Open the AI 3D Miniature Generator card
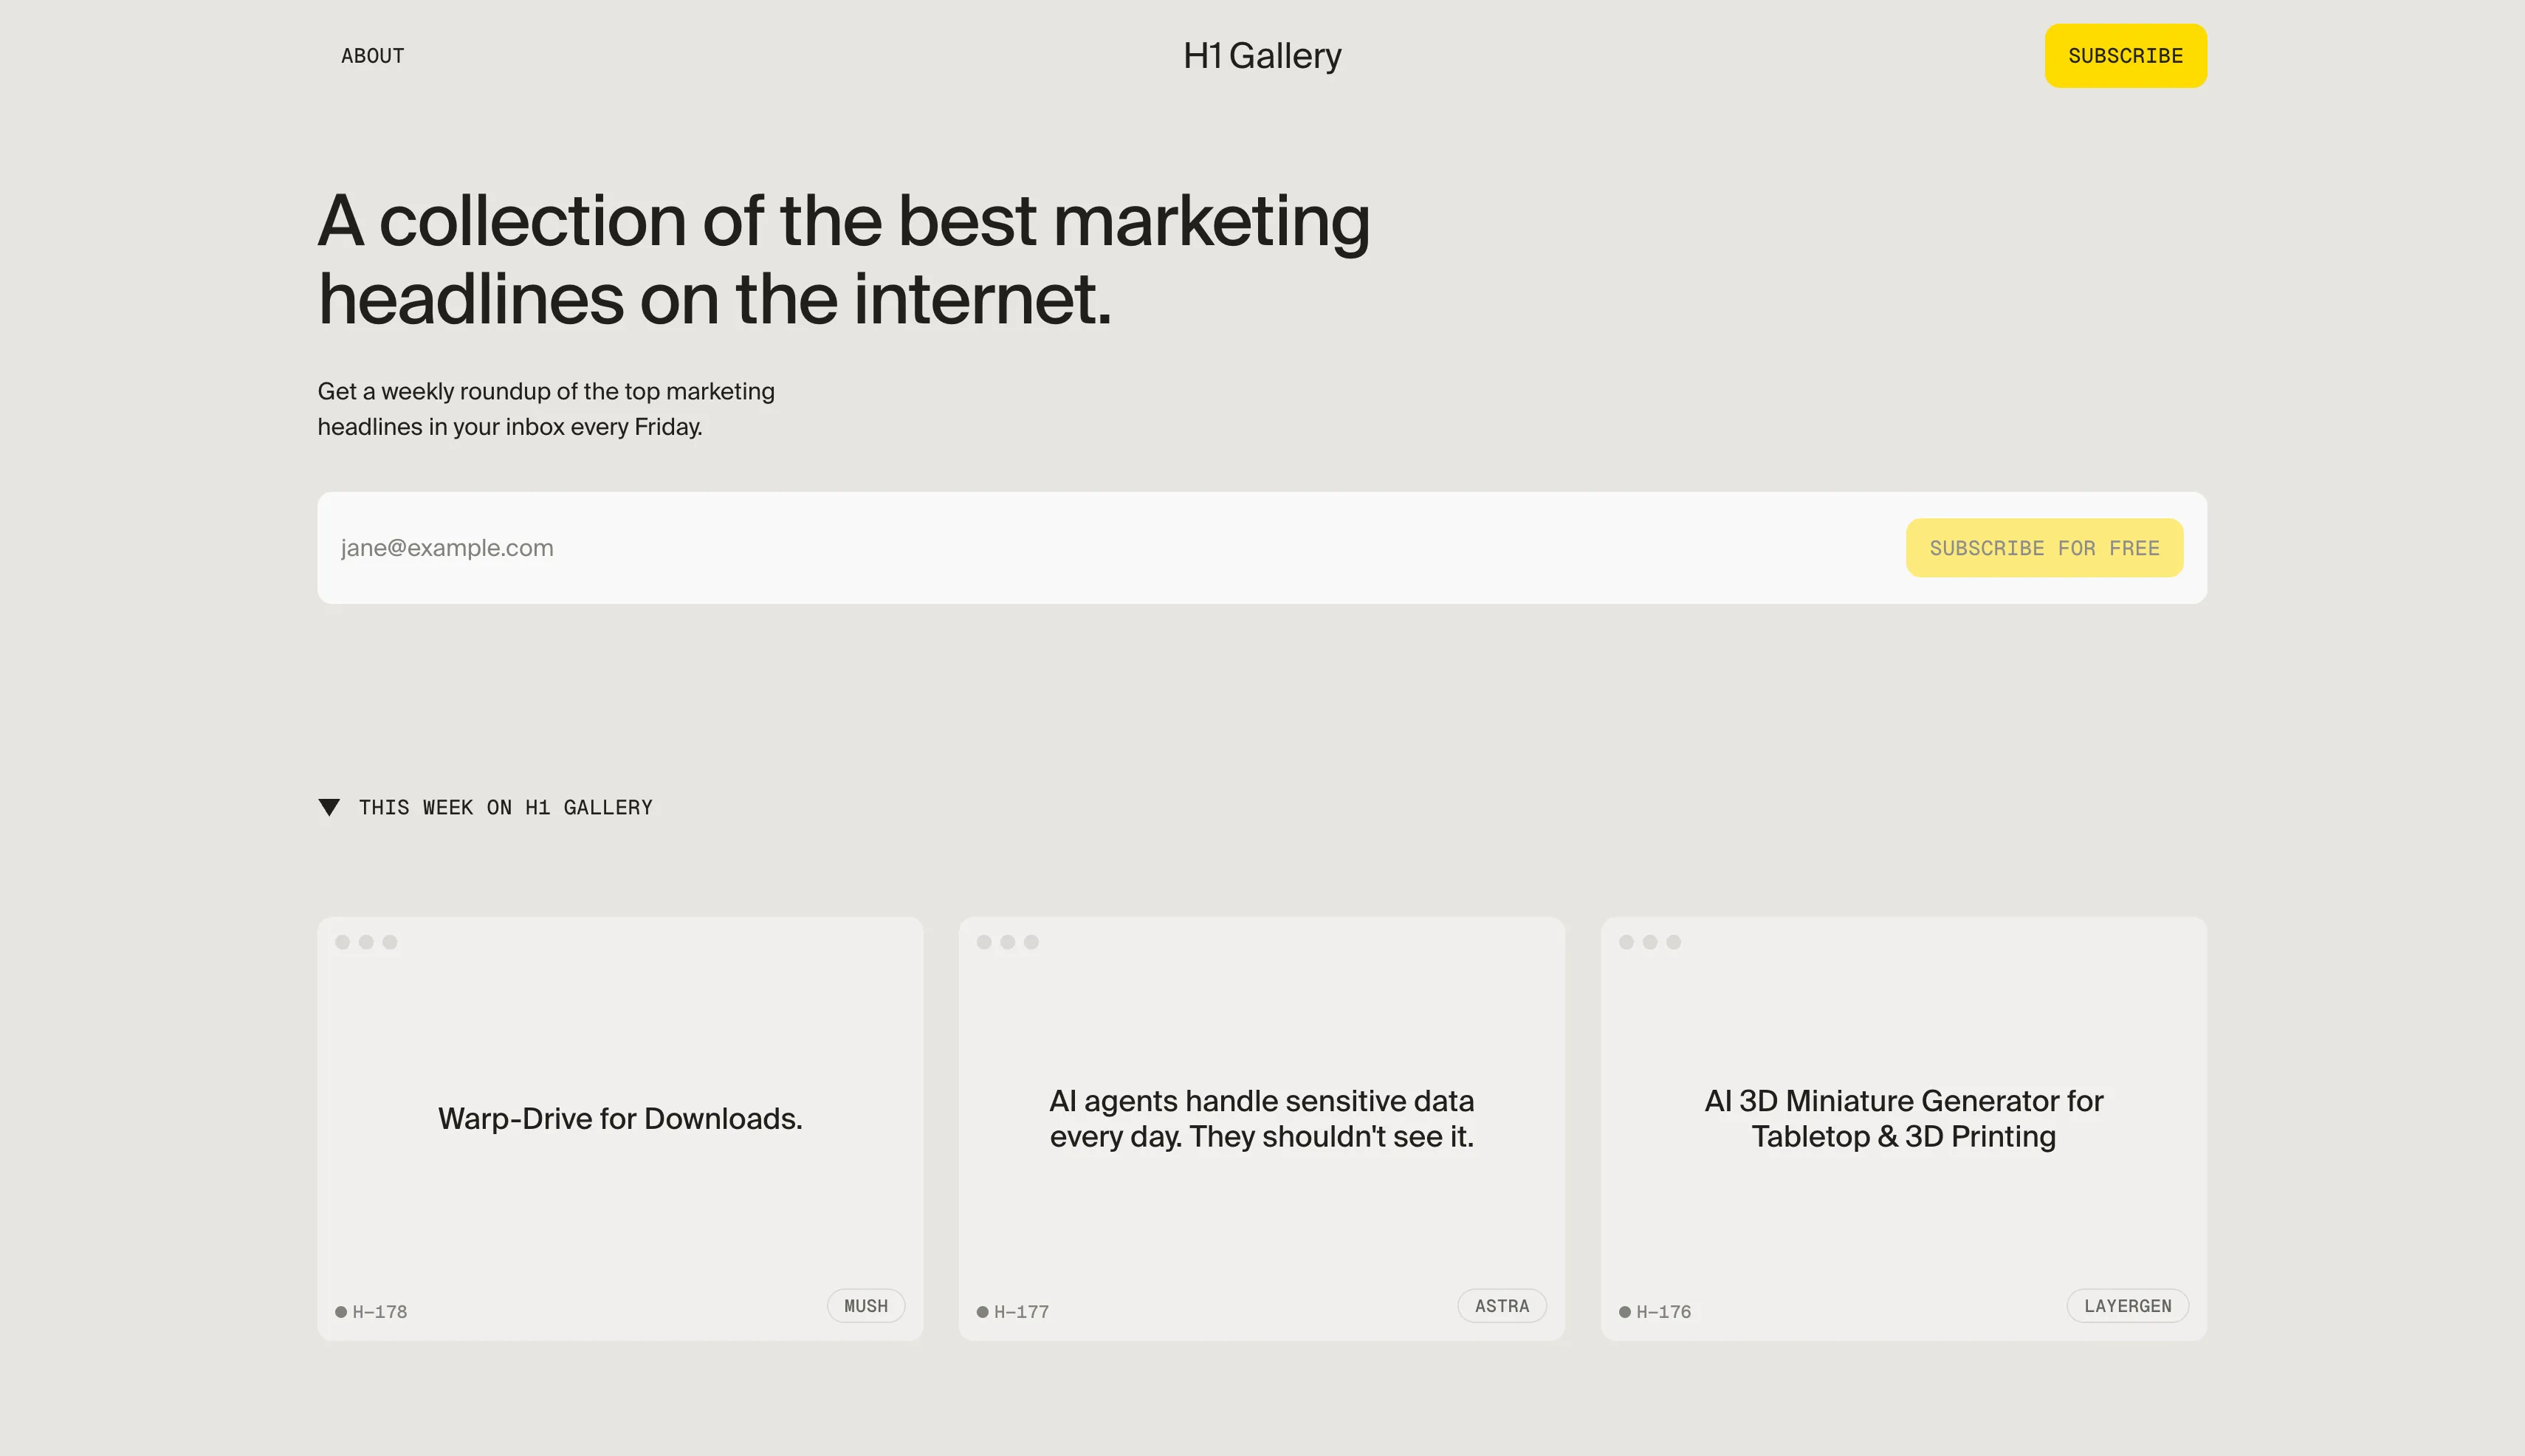 click(x=1902, y=1118)
